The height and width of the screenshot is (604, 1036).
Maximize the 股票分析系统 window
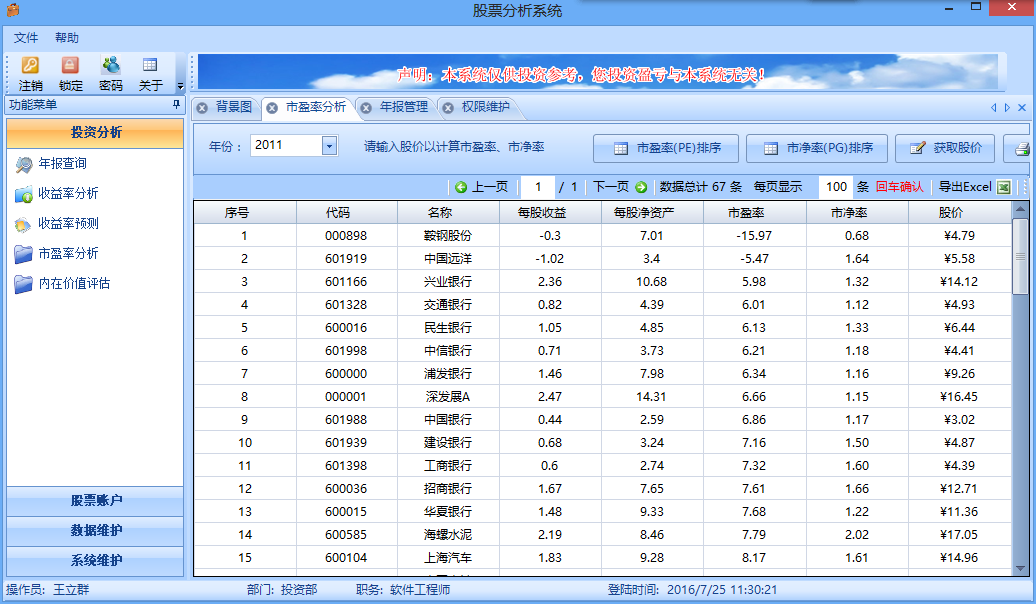[975, 7]
